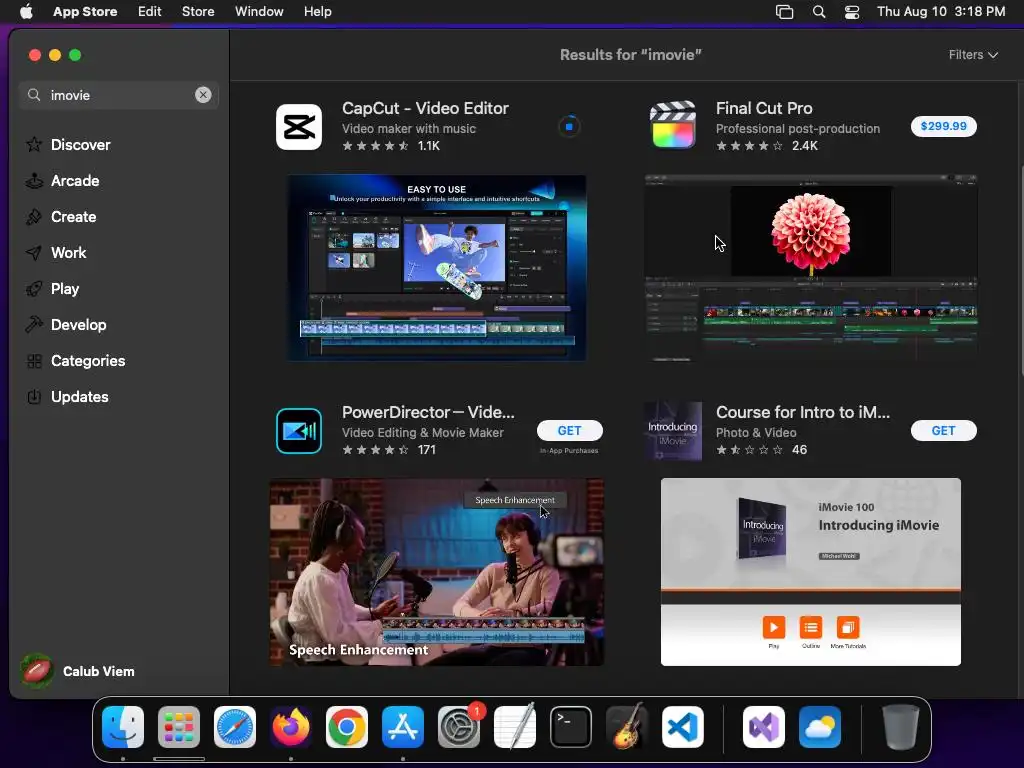Image resolution: width=1024 pixels, height=768 pixels.
Task: Stop the CapCut download in progress
Action: pyautogui.click(x=569, y=127)
